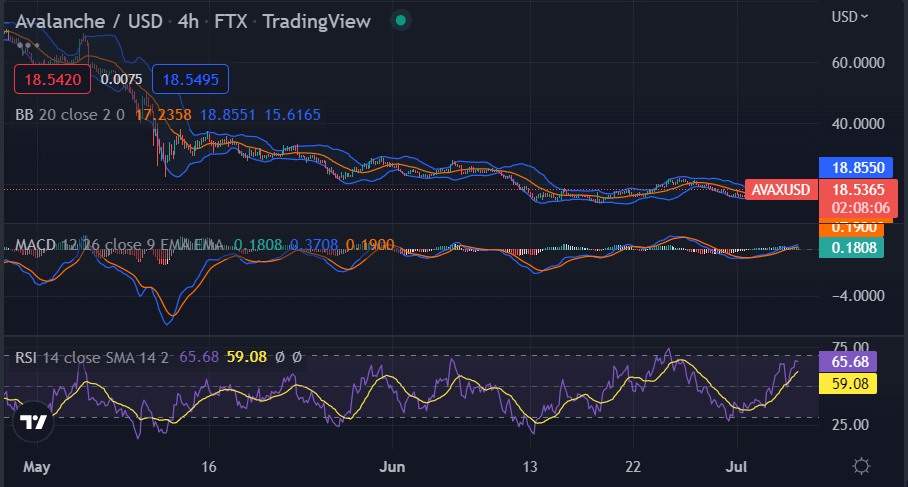
Task: Click the 13 date on time axis
Action: click(530, 467)
